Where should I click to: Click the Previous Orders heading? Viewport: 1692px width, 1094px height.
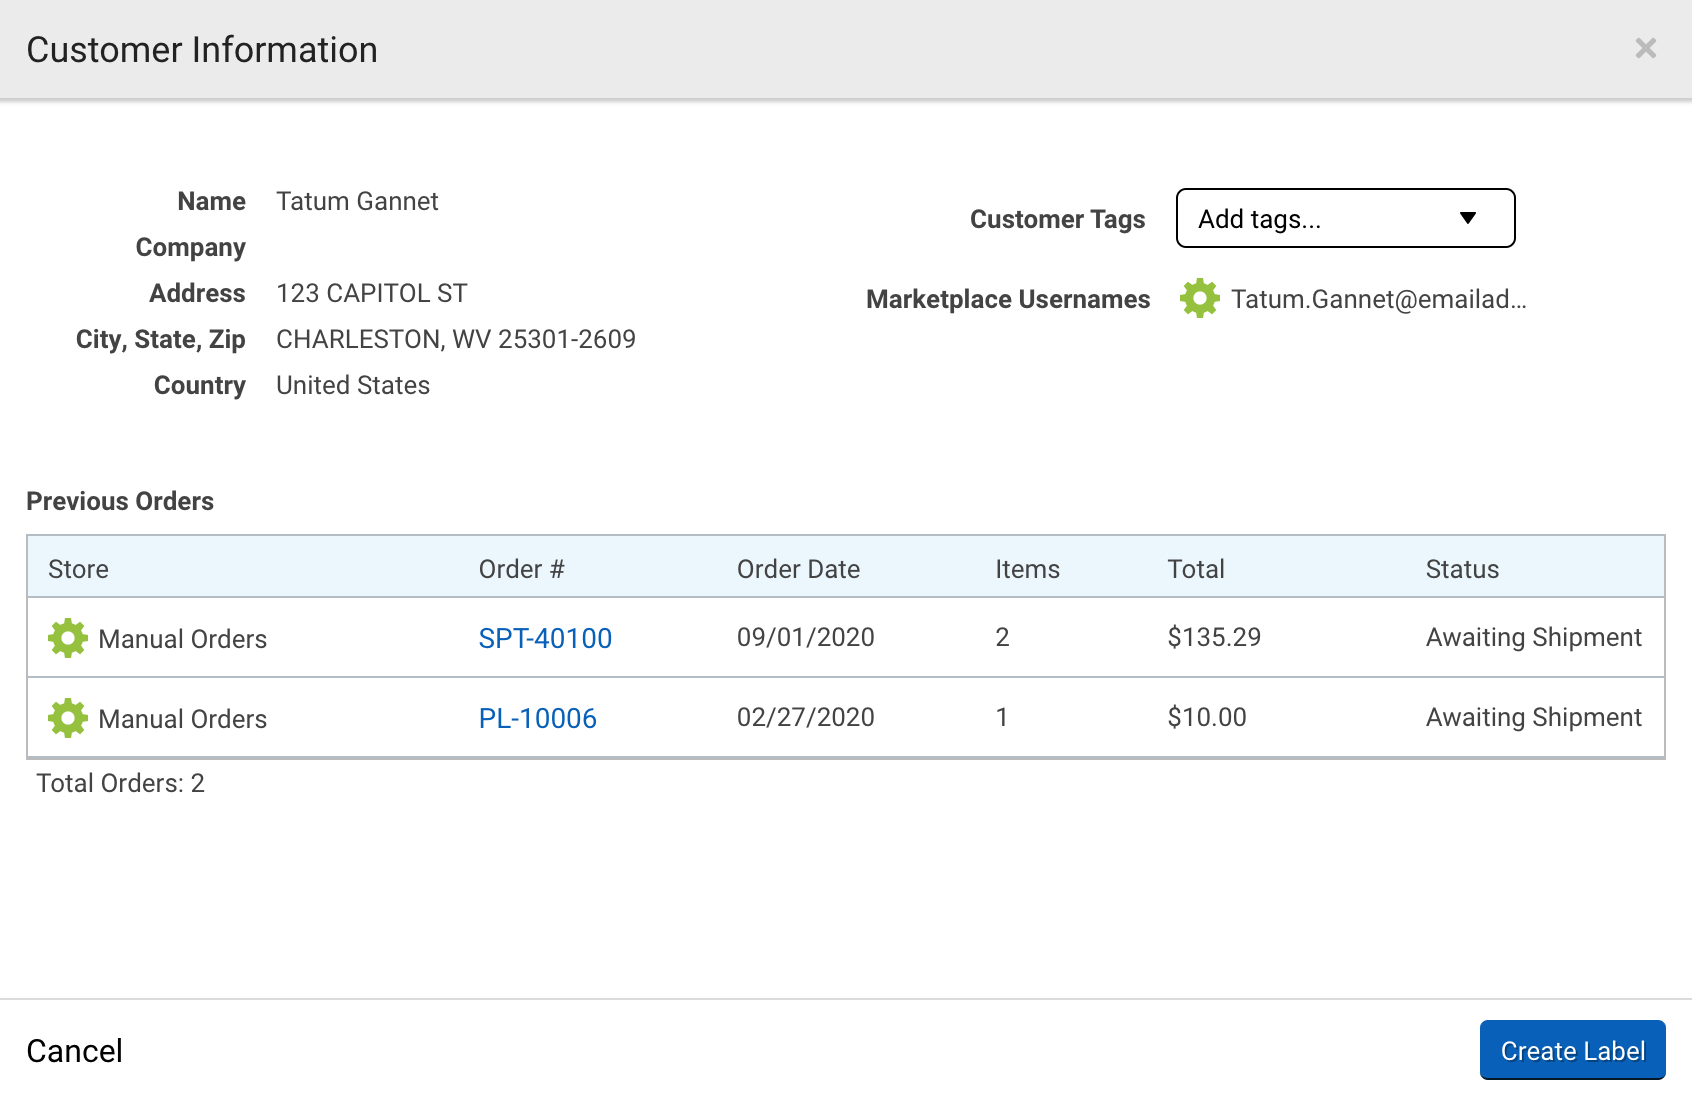120,501
